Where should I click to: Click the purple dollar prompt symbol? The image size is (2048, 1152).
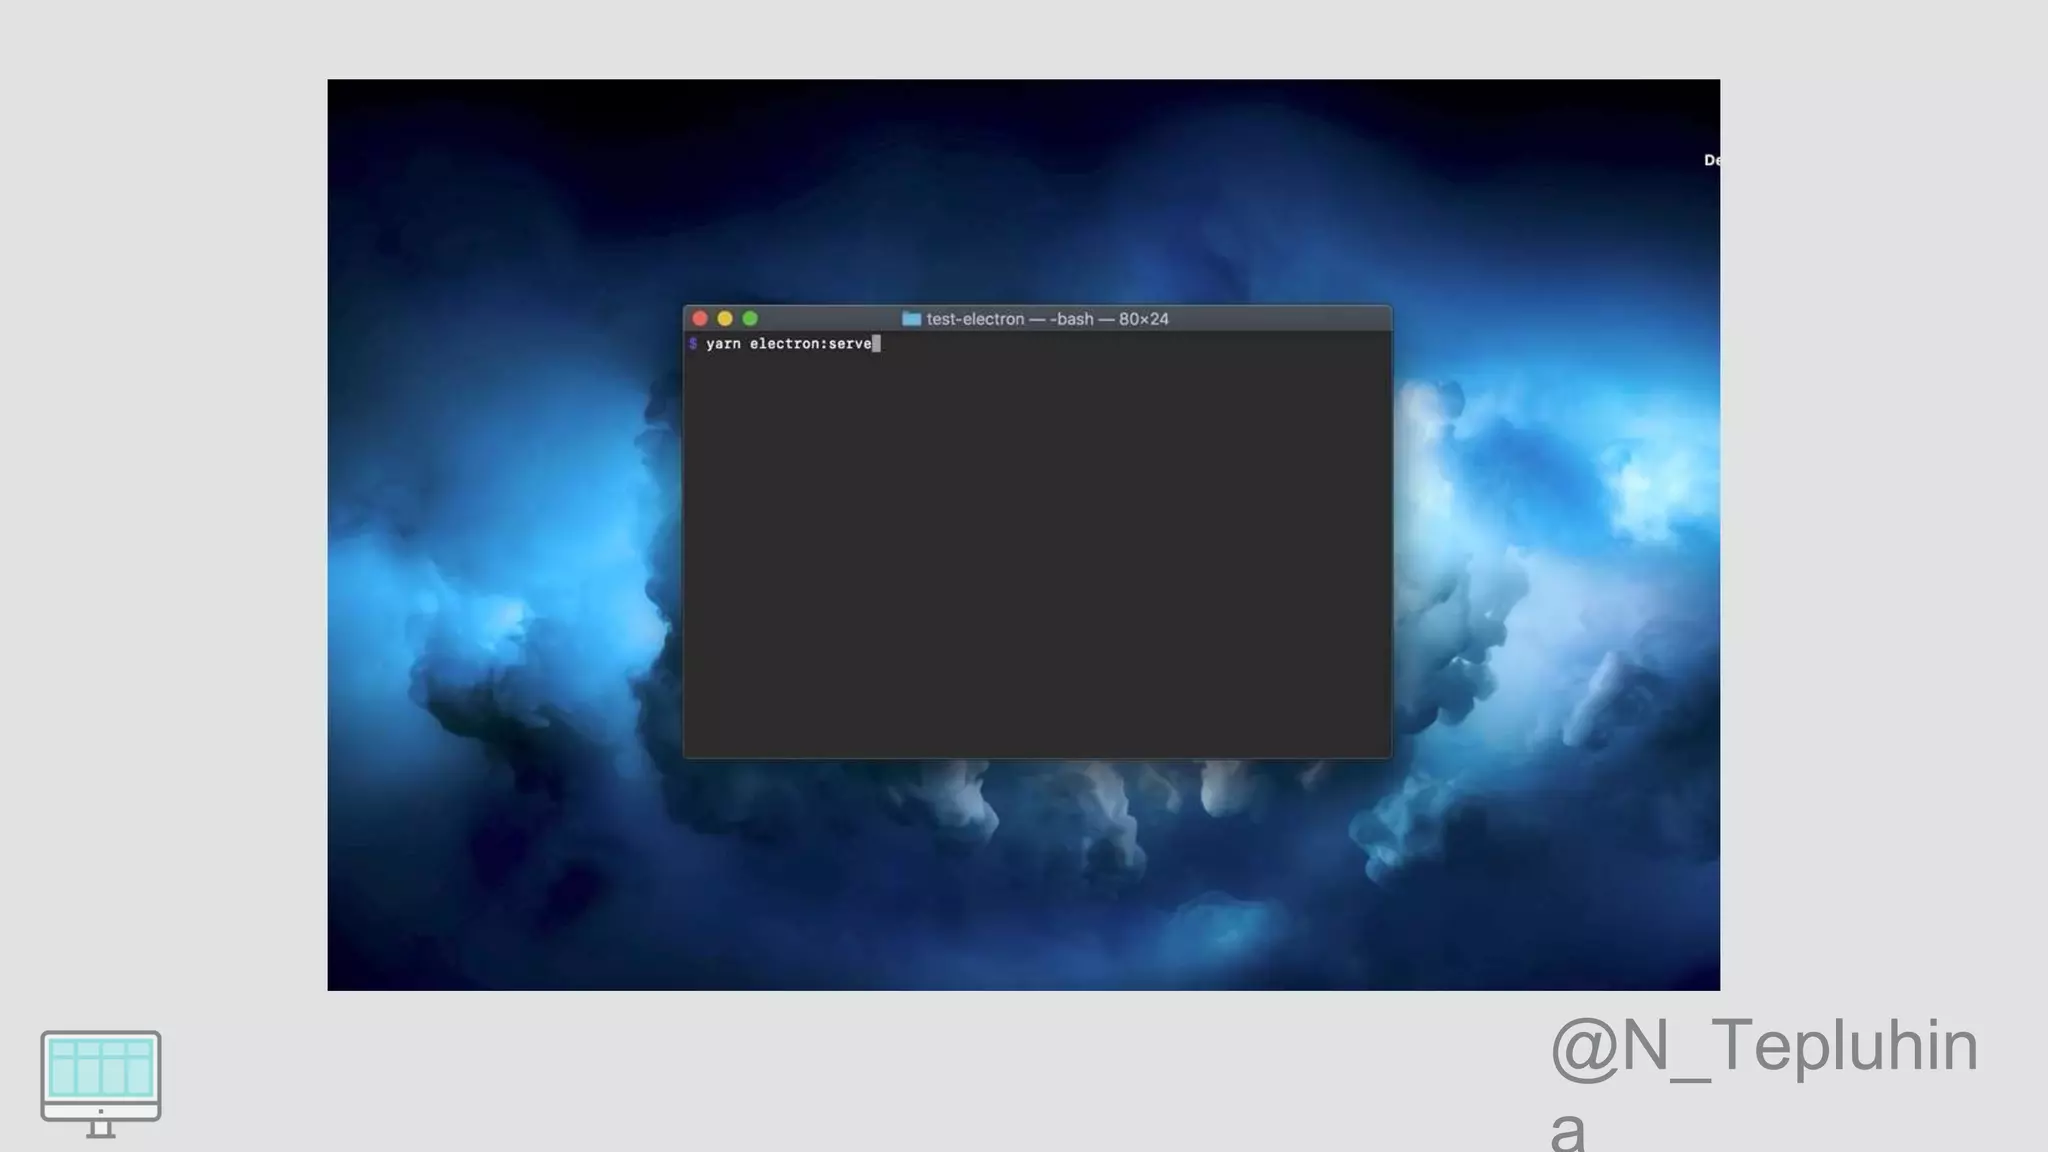[693, 344]
